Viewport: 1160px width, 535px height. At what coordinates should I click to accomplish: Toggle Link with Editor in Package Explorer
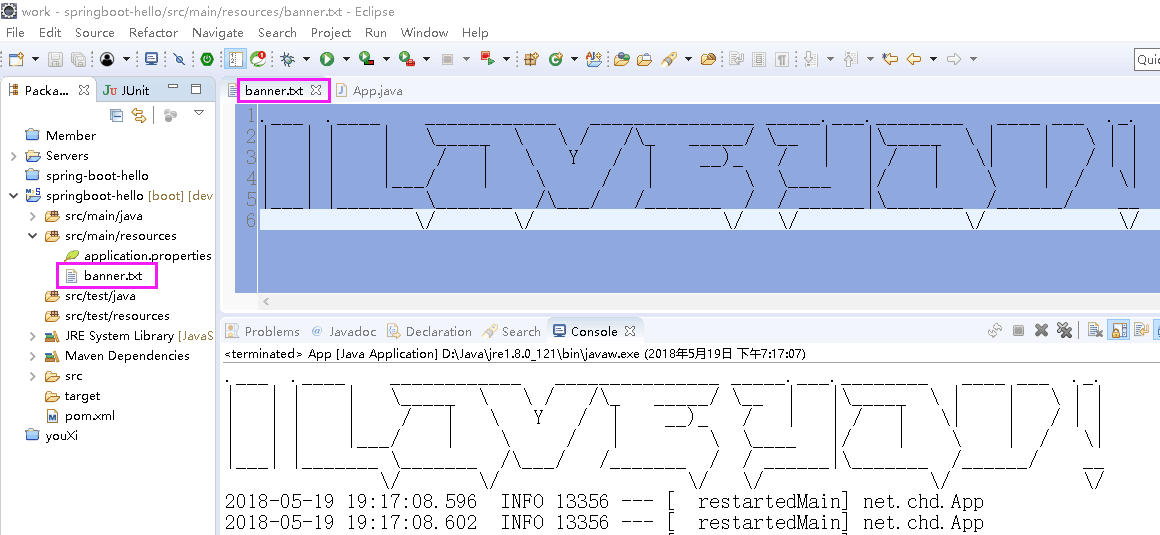pyautogui.click(x=138, y=115)
